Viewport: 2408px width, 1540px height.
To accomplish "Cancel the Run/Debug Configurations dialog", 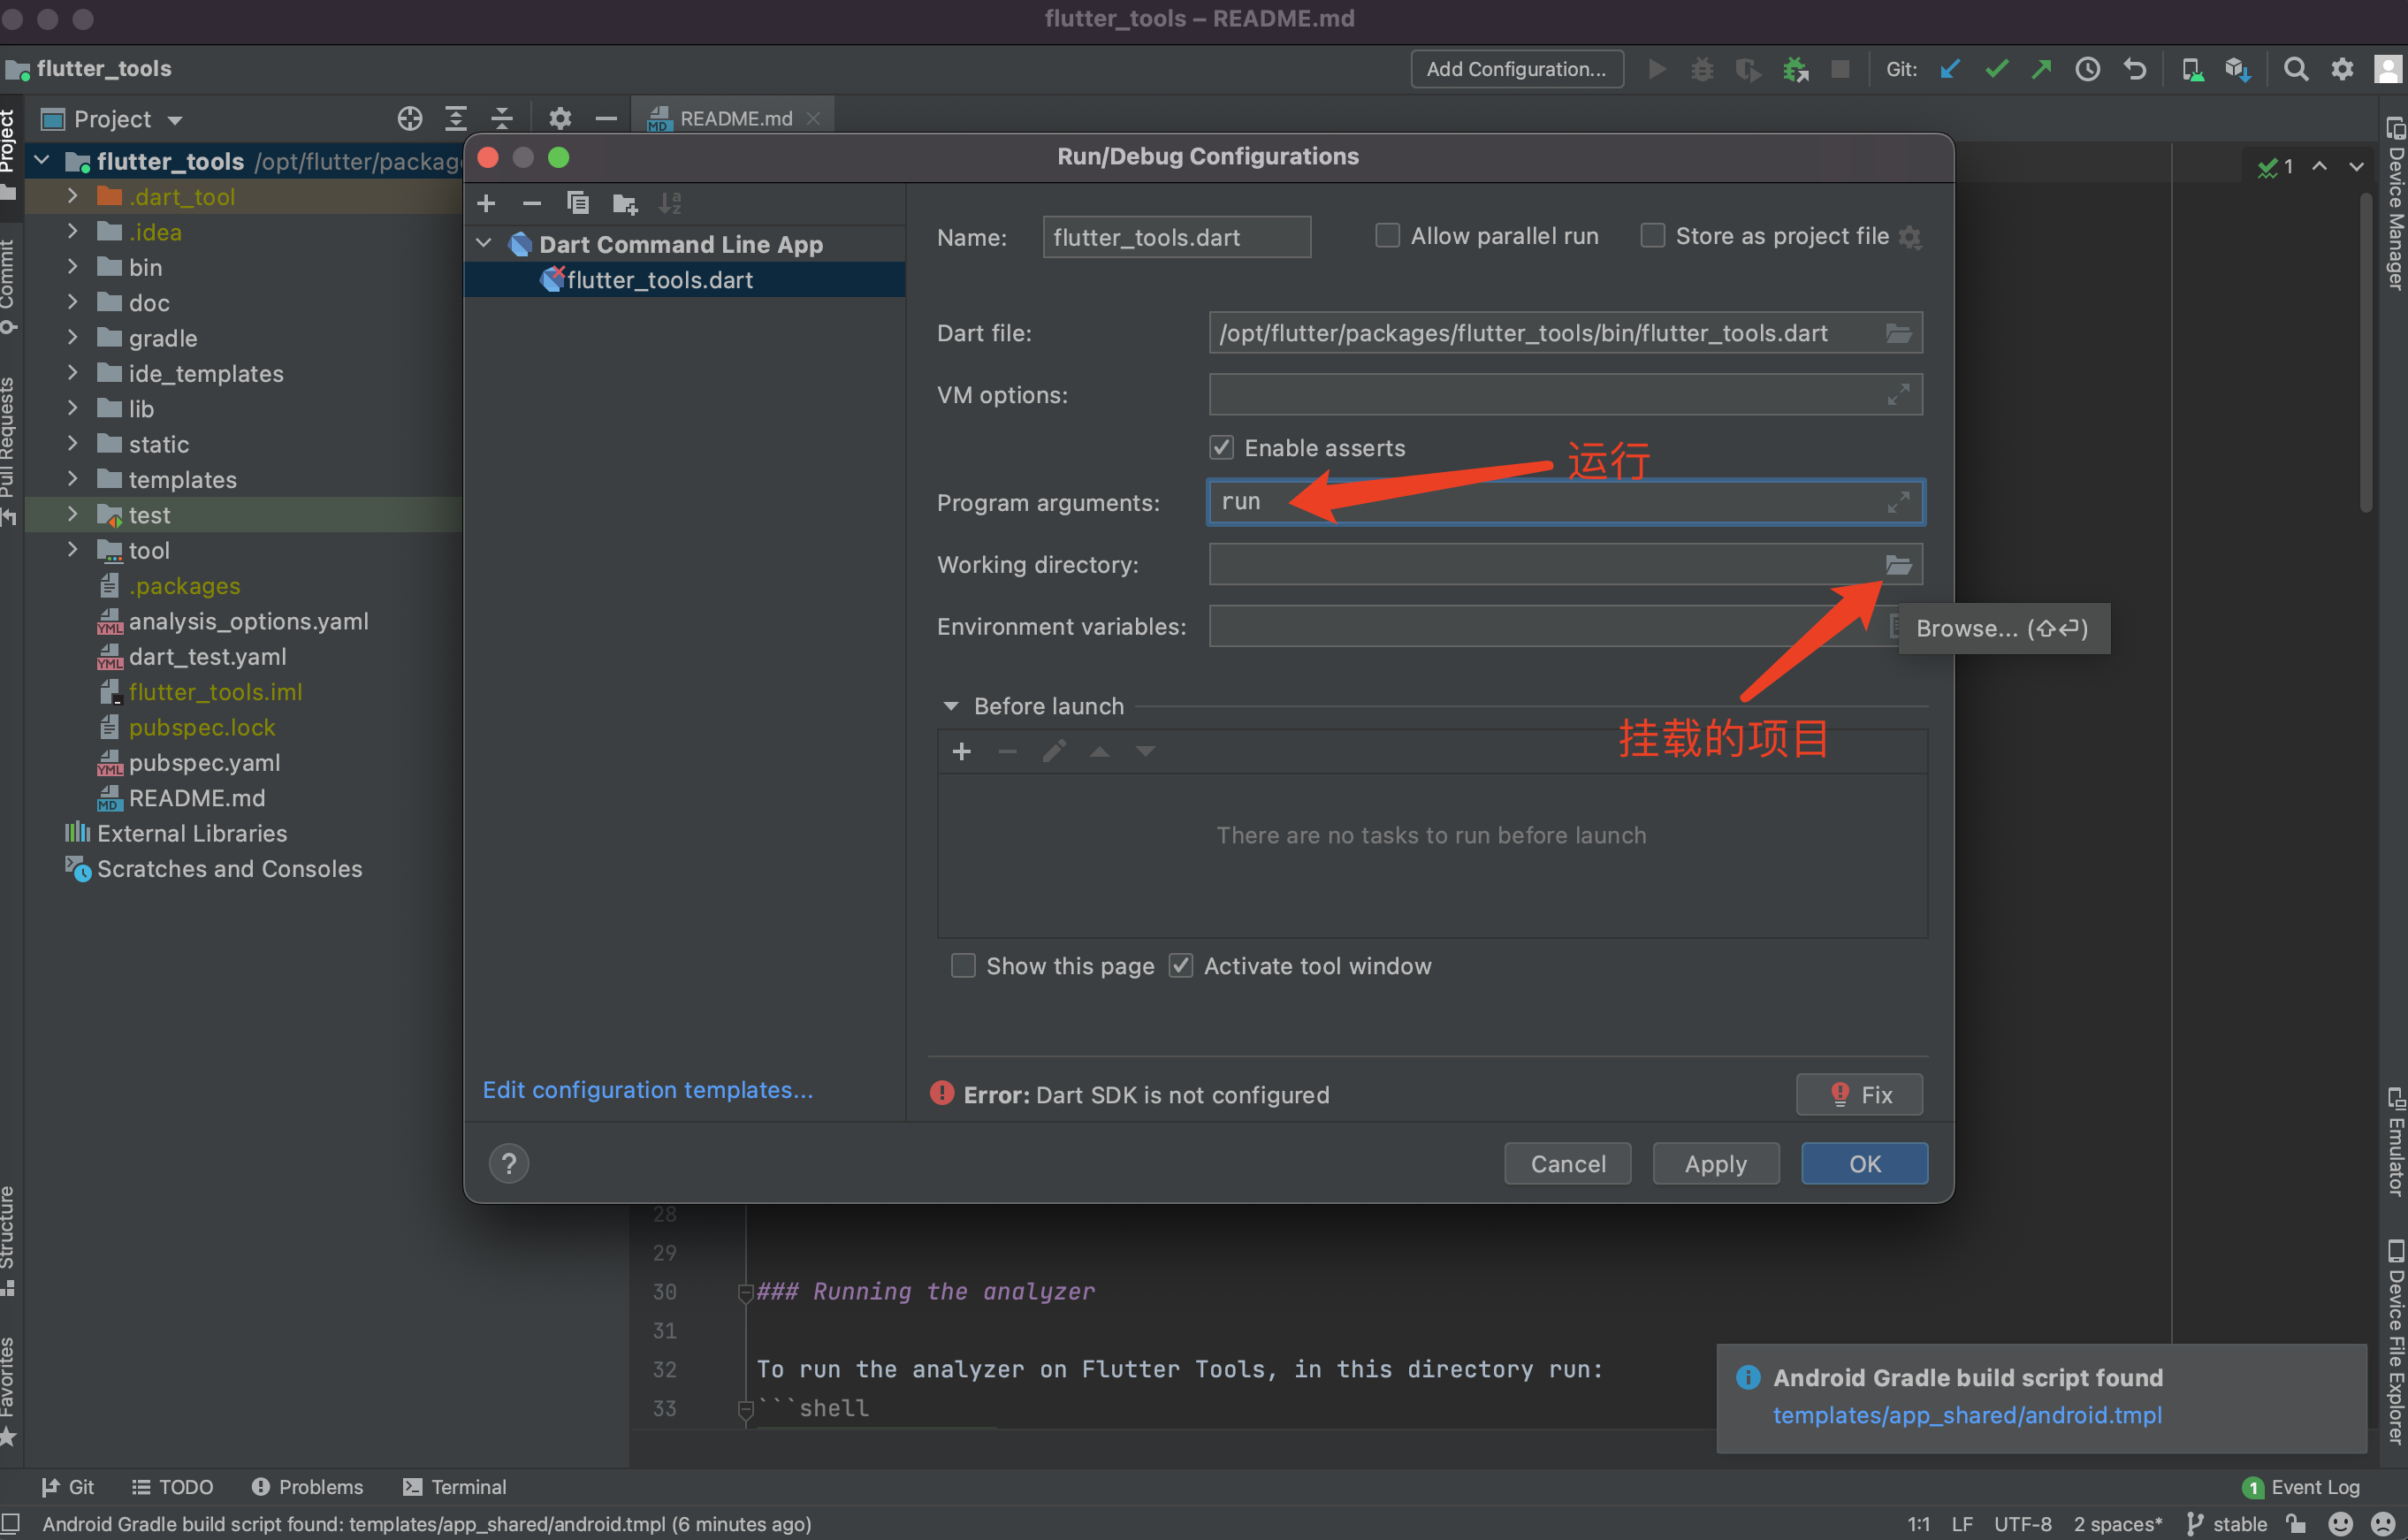I will 1567,1164.
